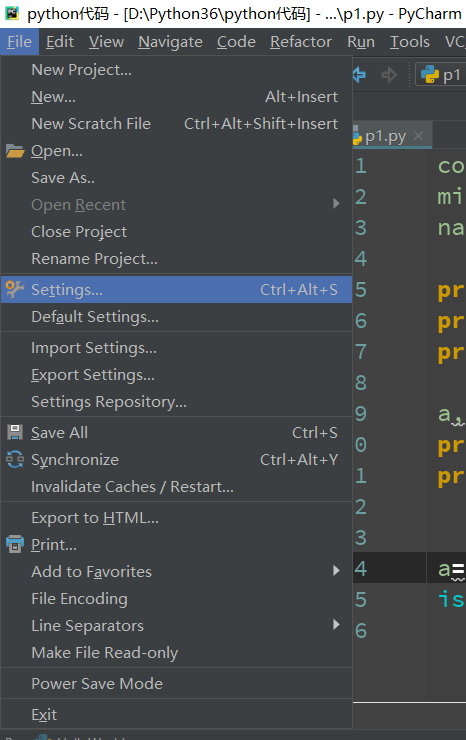Screen dimensions: 466x740
Task: Open the Refactor menu
Action: 301,42
